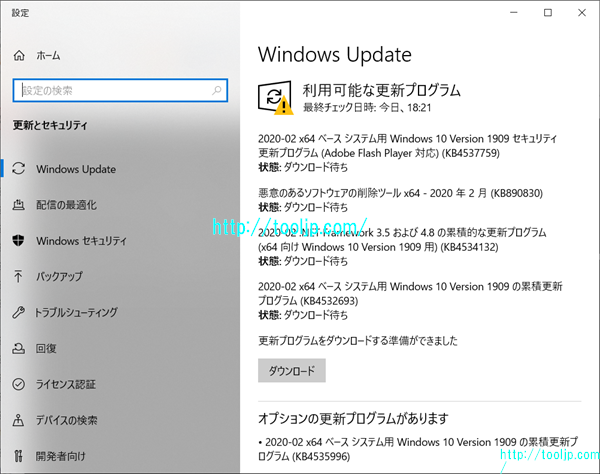The image size is (600, 474).
Task: Open 回復 settings page
Action: 46,349
